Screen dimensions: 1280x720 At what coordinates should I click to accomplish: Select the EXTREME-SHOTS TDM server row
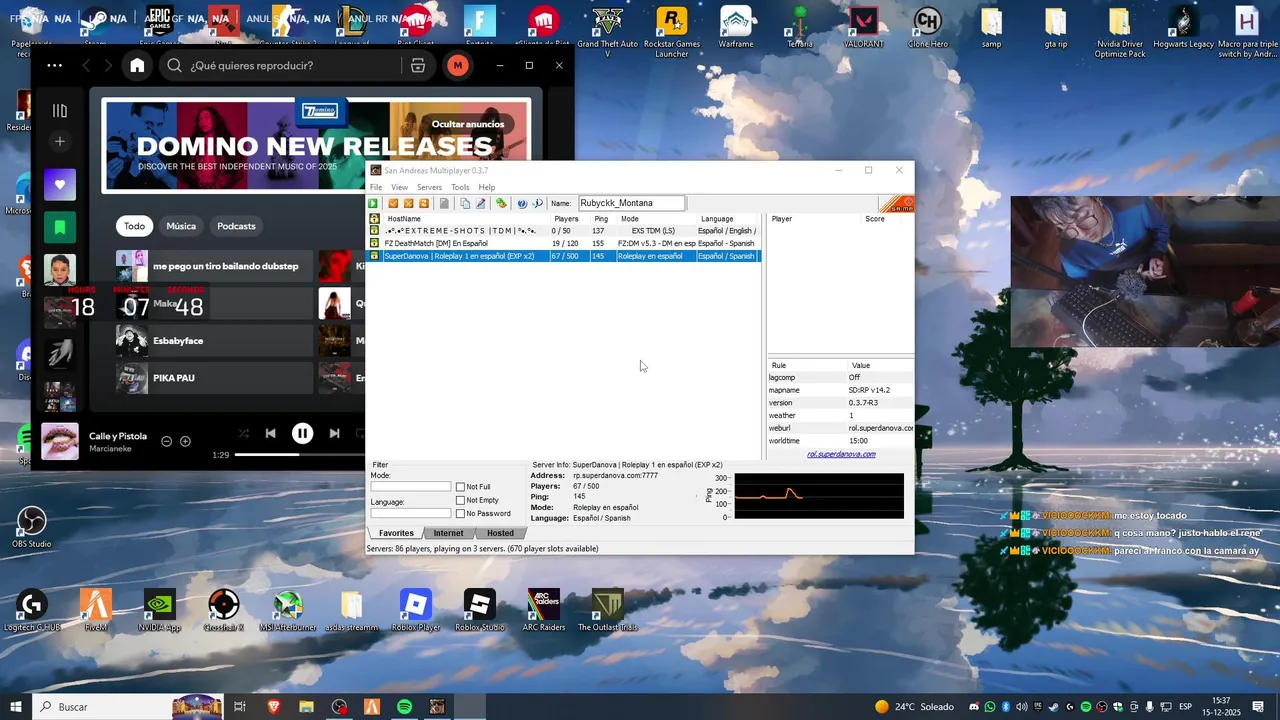click(564, 231)
